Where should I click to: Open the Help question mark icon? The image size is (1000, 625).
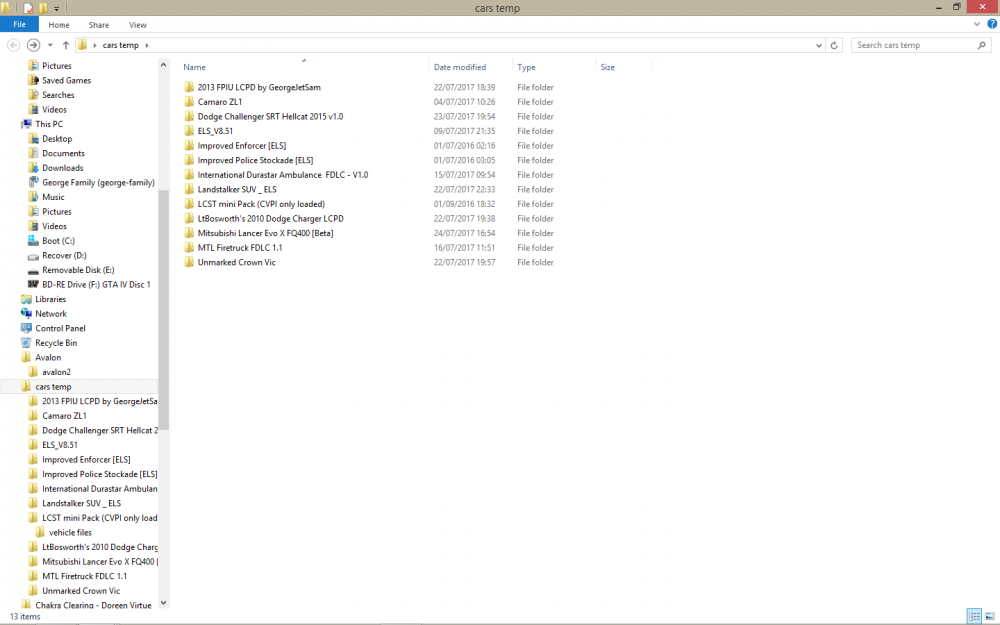[x=992, y=24]
